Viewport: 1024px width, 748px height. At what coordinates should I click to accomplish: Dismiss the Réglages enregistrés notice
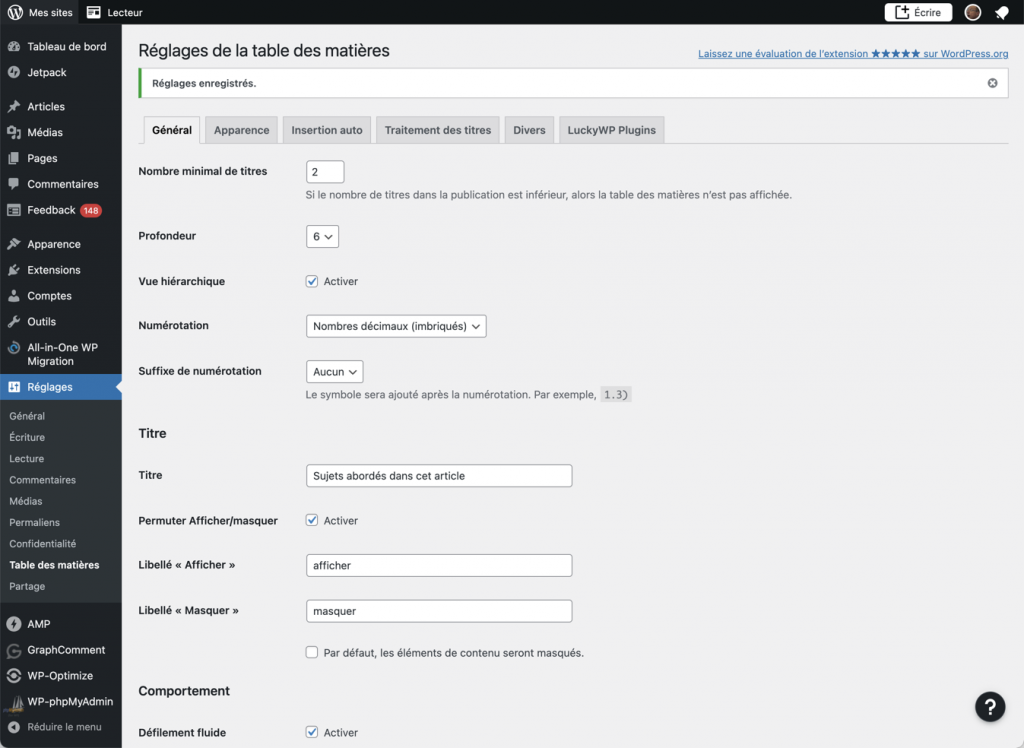(992, 83)
